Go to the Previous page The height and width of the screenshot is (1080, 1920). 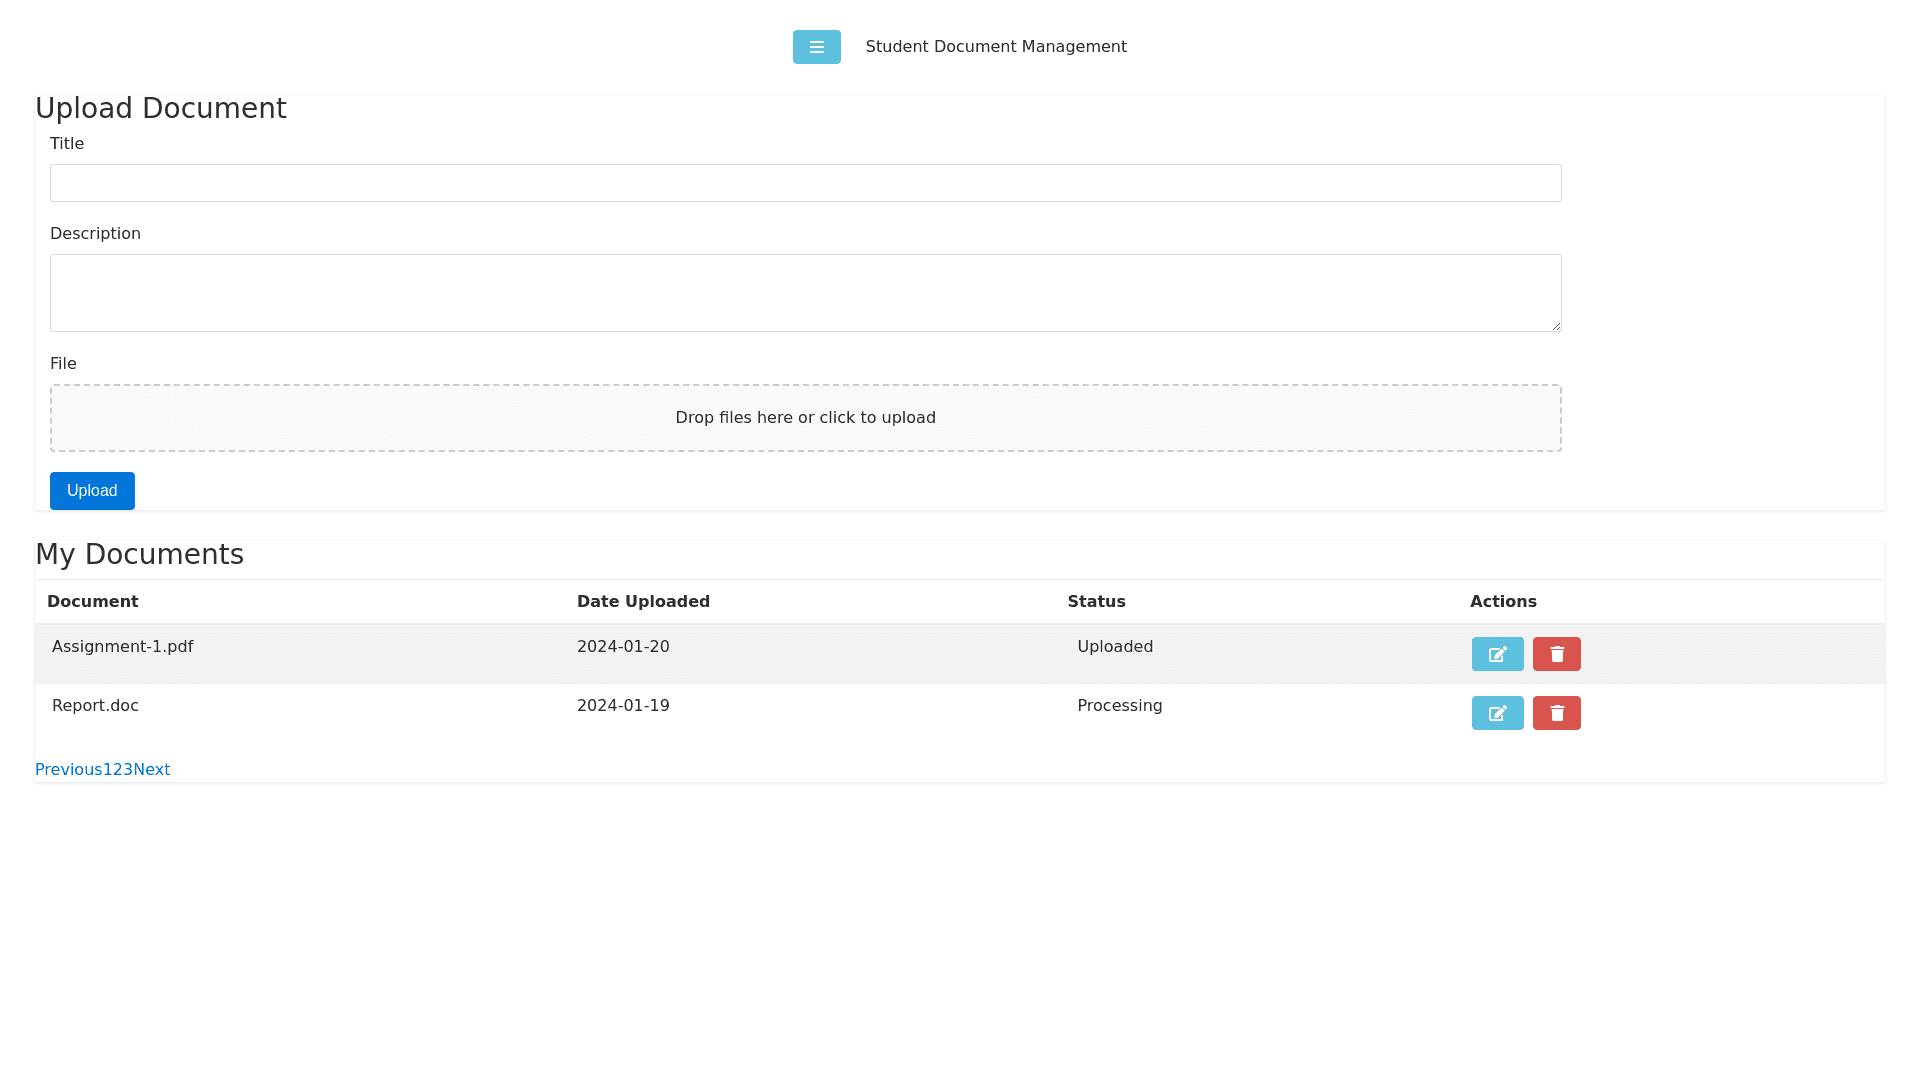coord(67,769)
